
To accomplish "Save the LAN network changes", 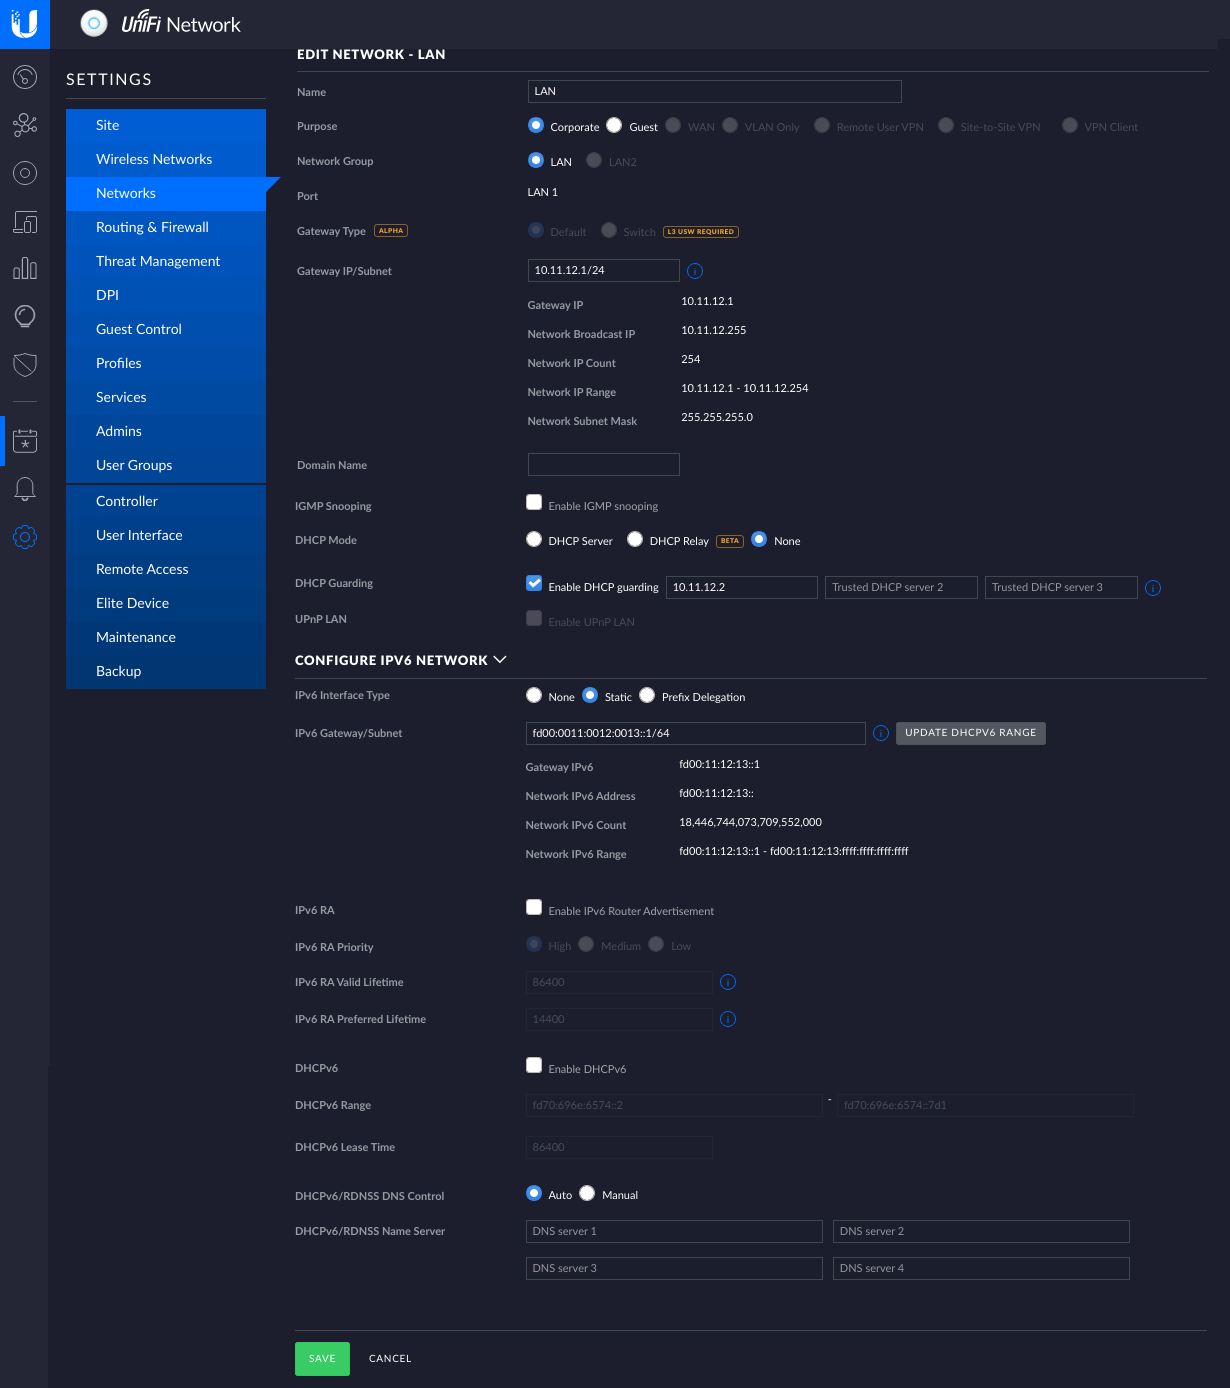I will click(322, 1359).
